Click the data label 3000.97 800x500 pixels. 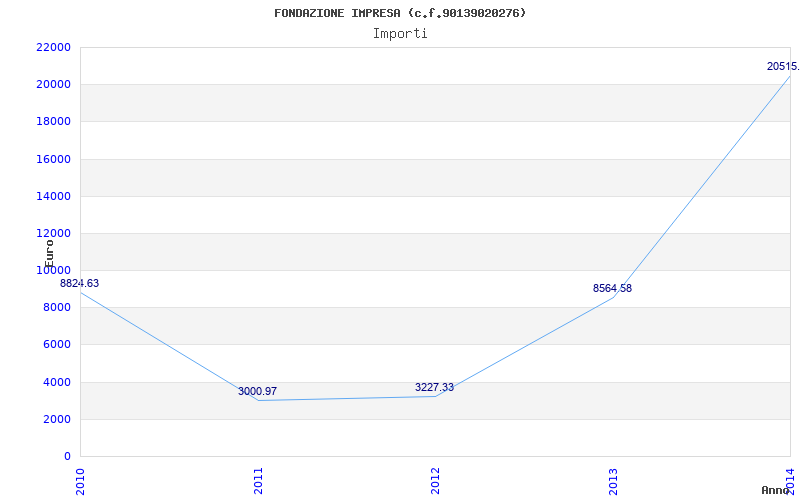pyautogui.click(x=258, y=391)
